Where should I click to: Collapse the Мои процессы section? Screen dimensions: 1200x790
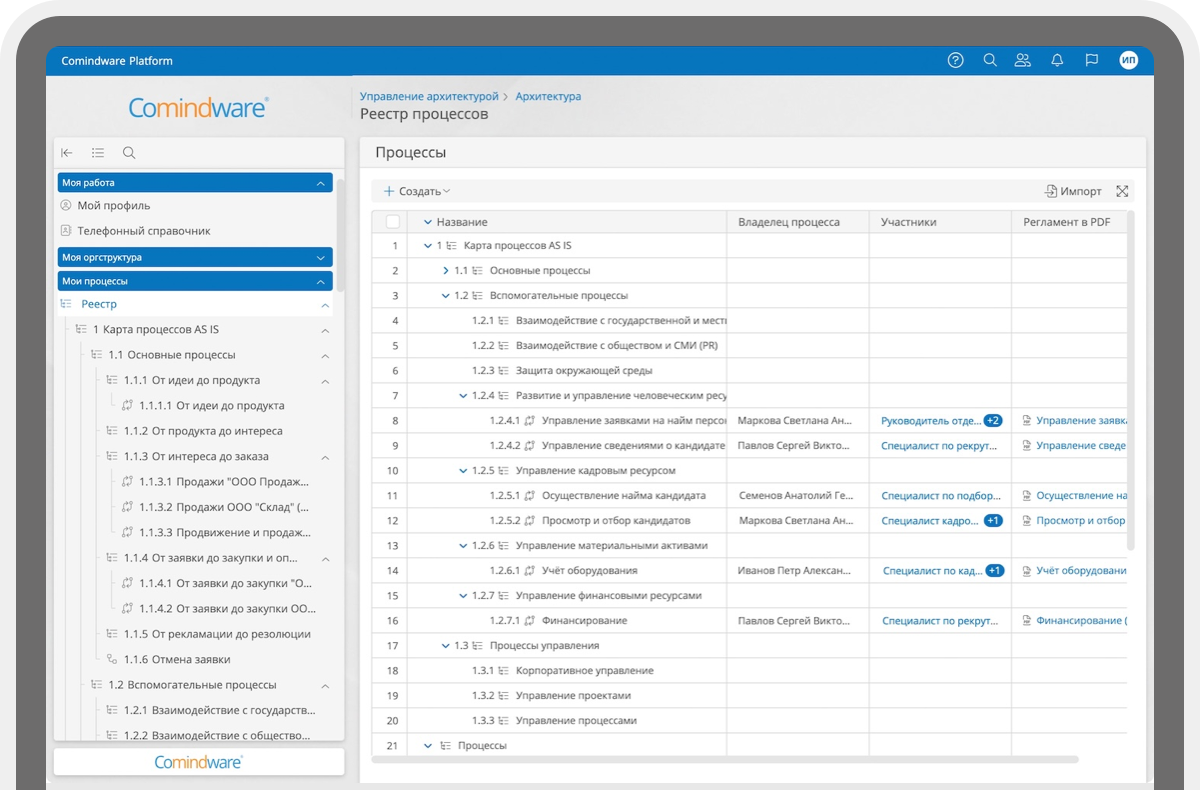point(321,281)
